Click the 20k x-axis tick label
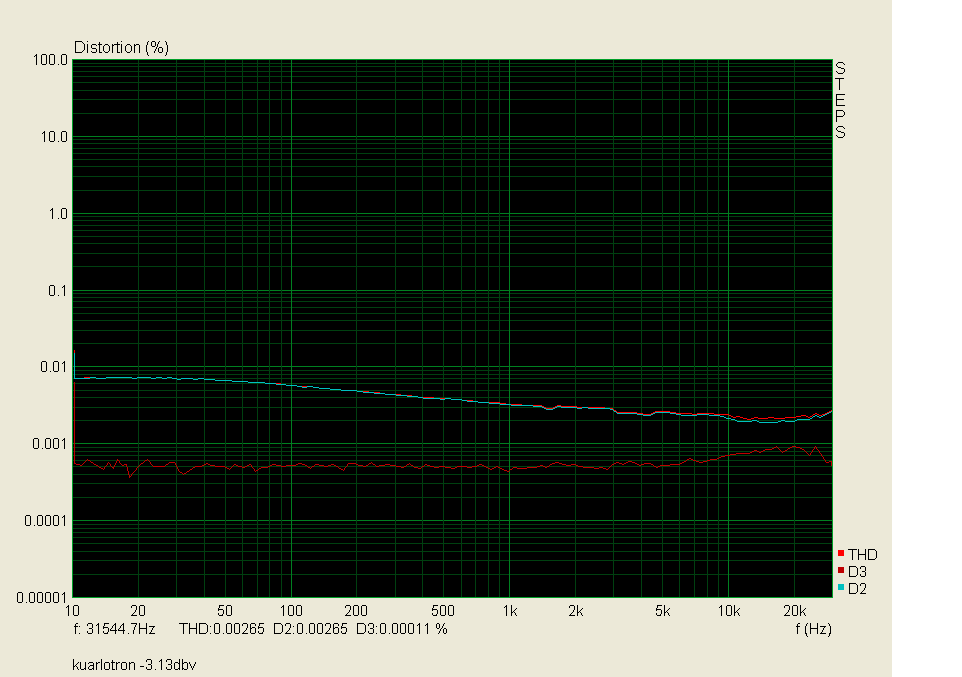 pyautogui.click(x=795, y=611)
